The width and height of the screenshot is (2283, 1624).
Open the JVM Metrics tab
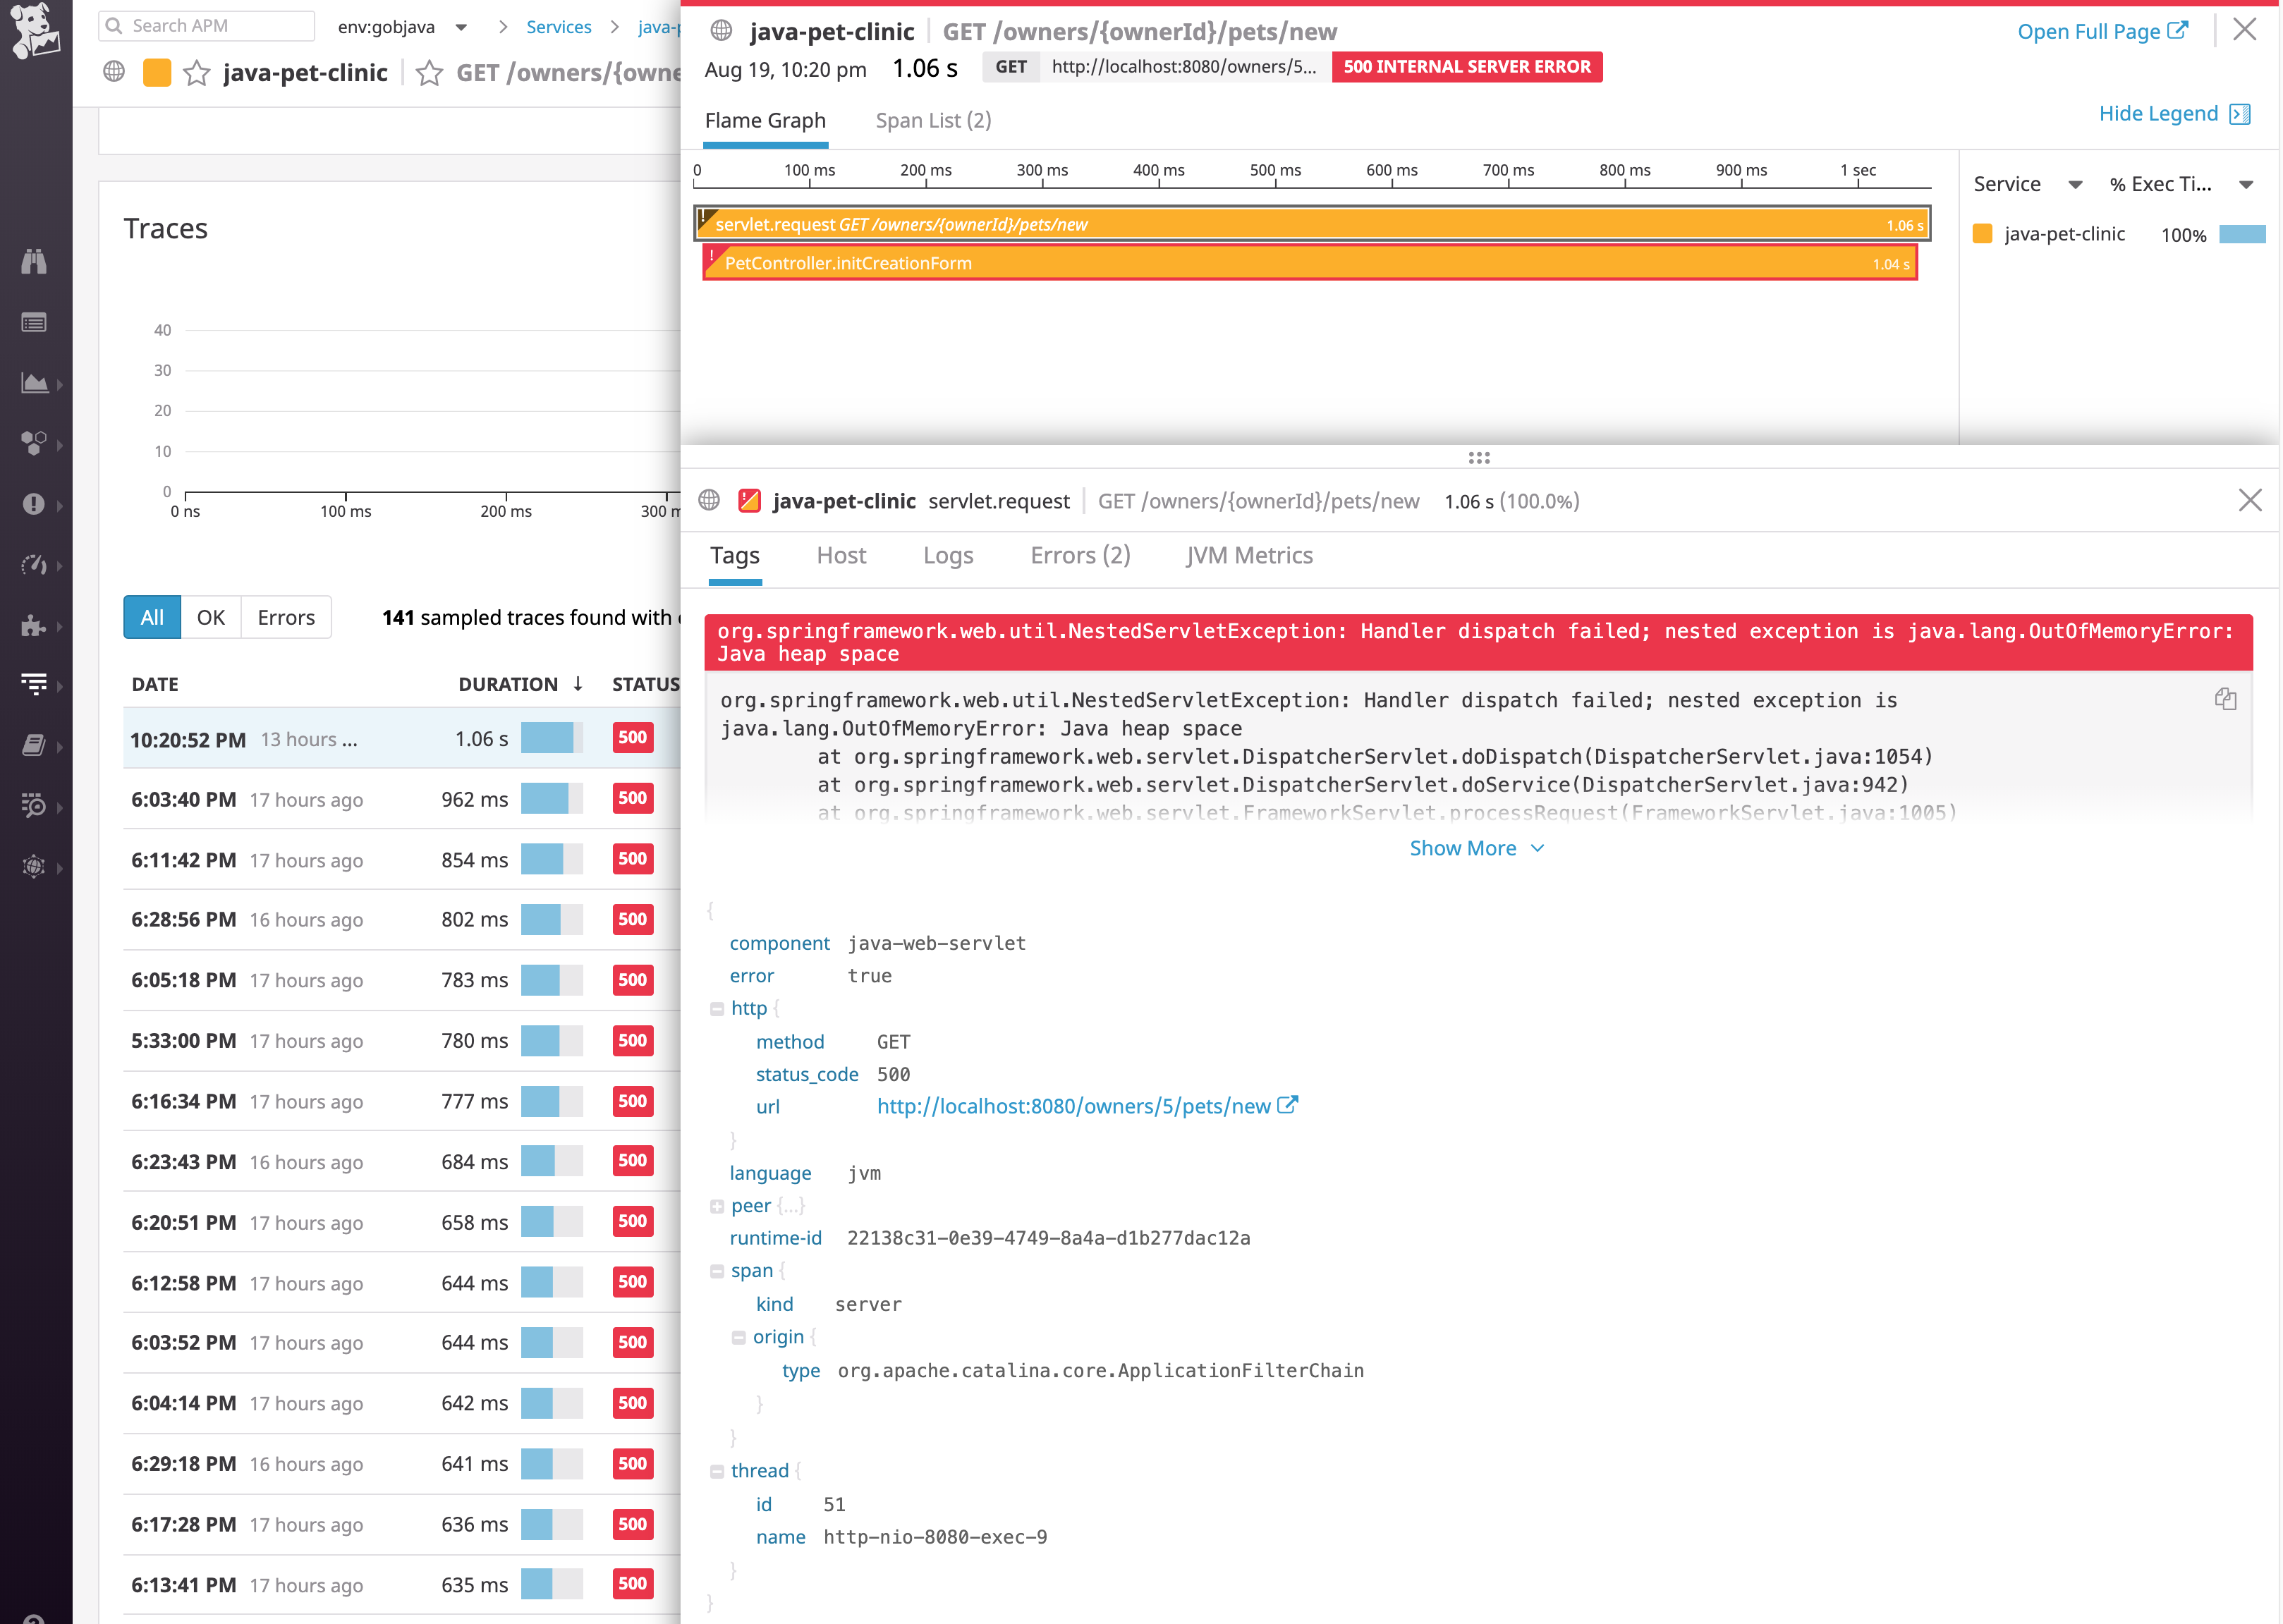coord(1249,556)
